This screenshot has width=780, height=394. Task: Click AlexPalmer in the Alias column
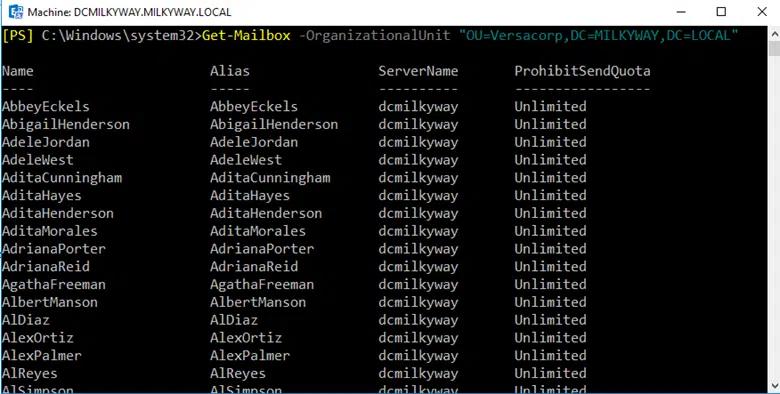pyautogui.click(x=250, y=356)
